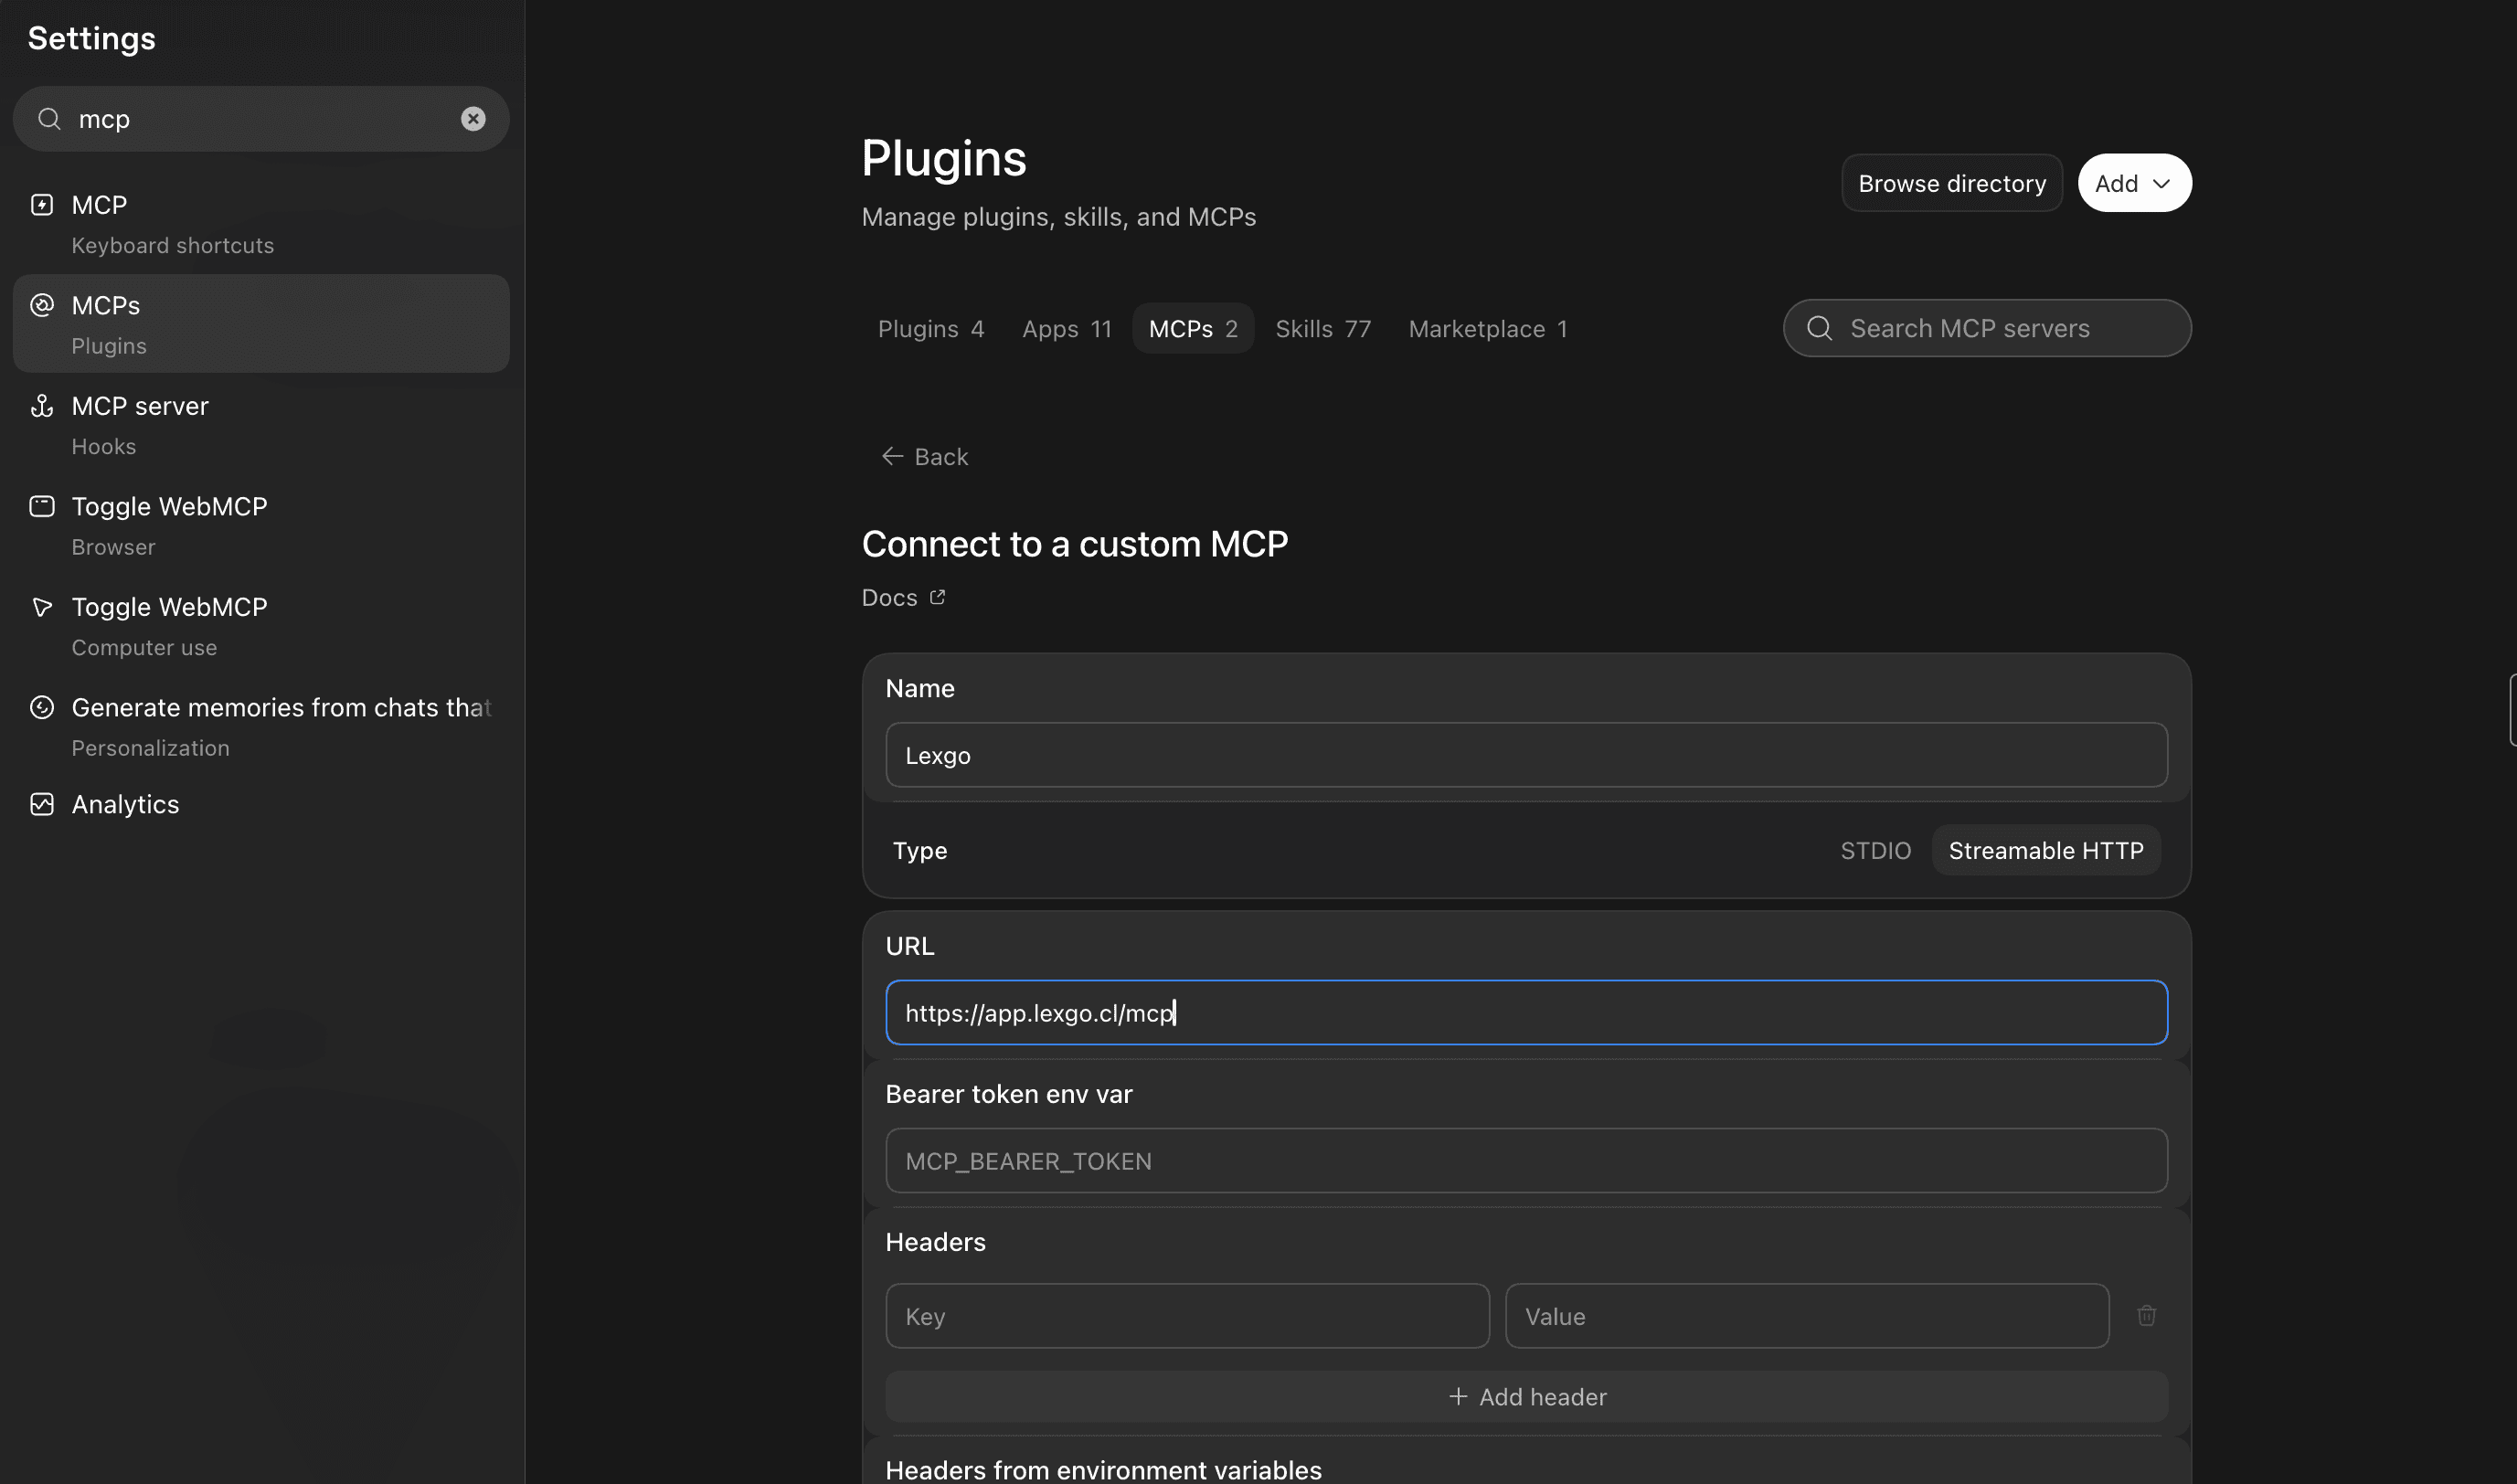Screen dimensions: 2517x1484
Task: Click the settings search box with mcp
Action: pyautogui.click(x=261, y=119)
